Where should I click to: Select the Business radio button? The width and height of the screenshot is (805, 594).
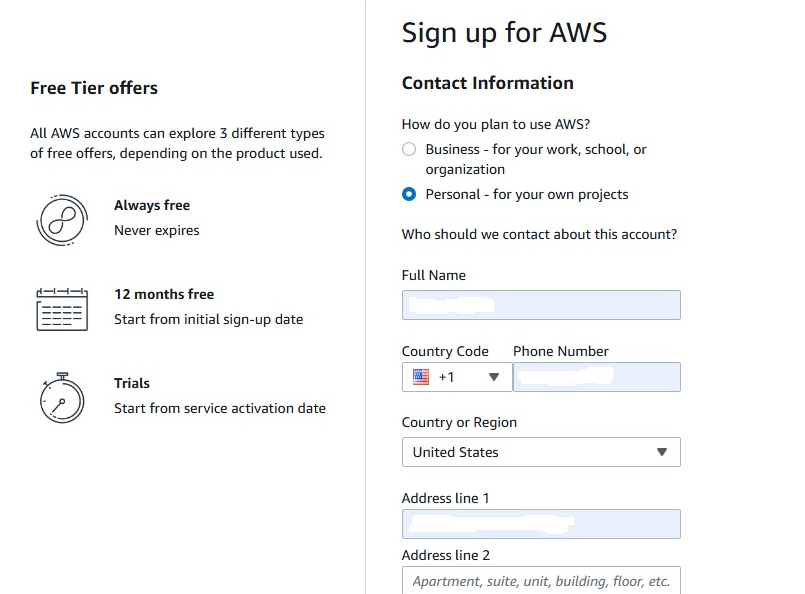409,149
